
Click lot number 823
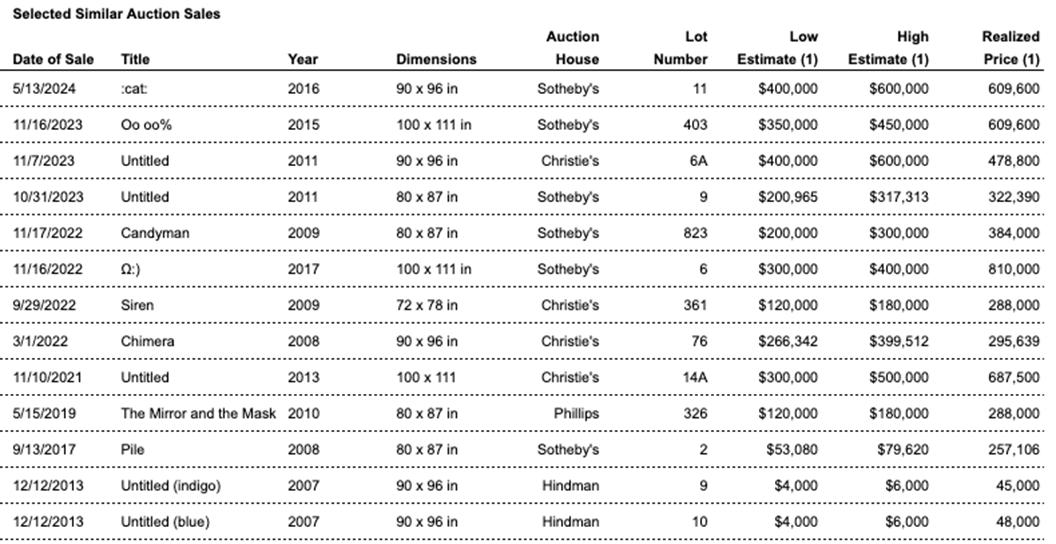(695, 233)
